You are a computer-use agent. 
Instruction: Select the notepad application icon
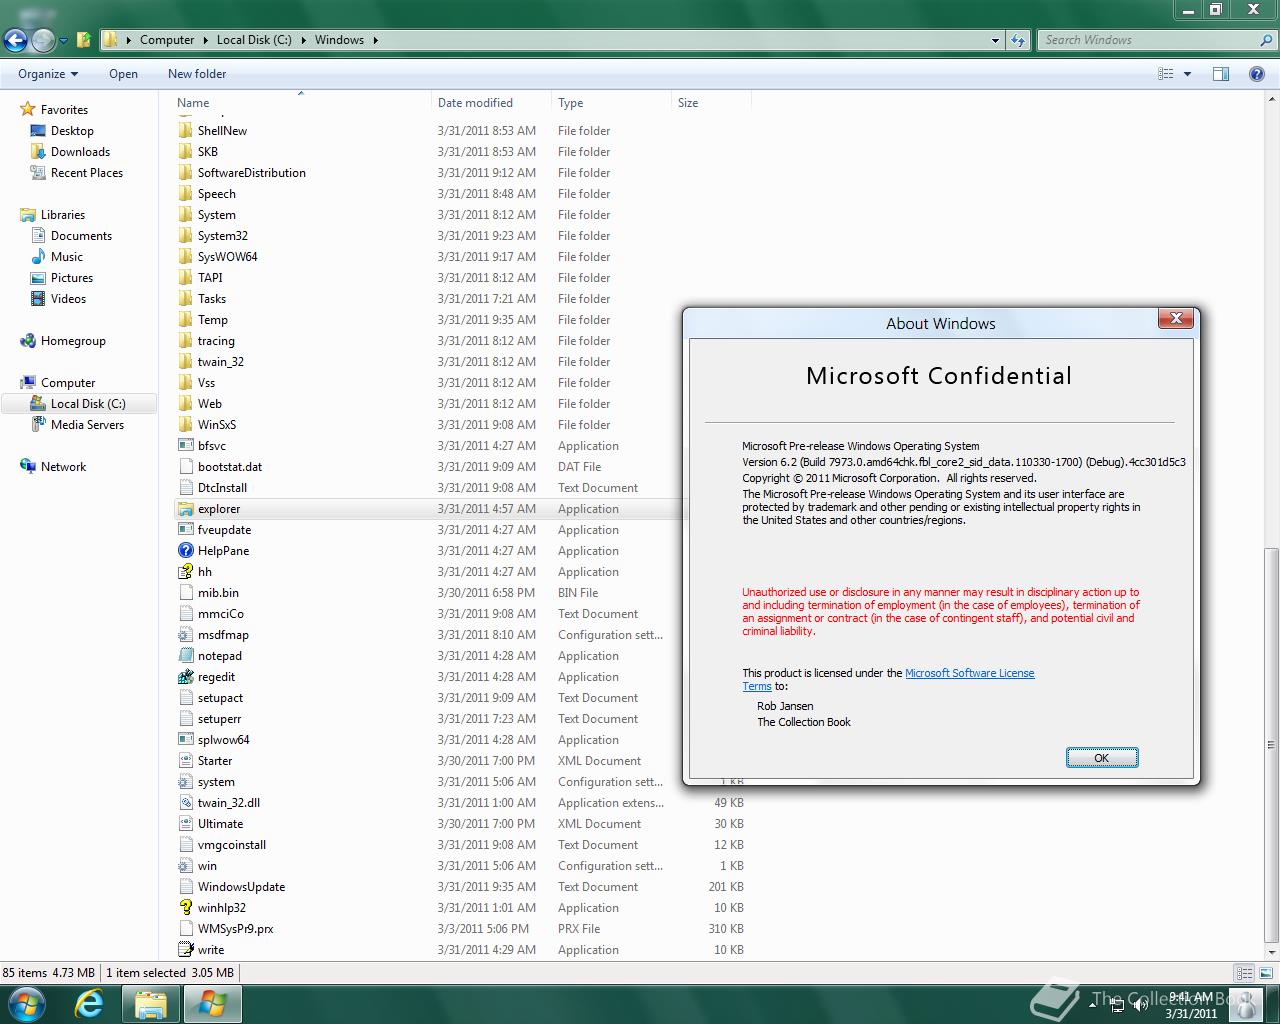click(185, 656)
